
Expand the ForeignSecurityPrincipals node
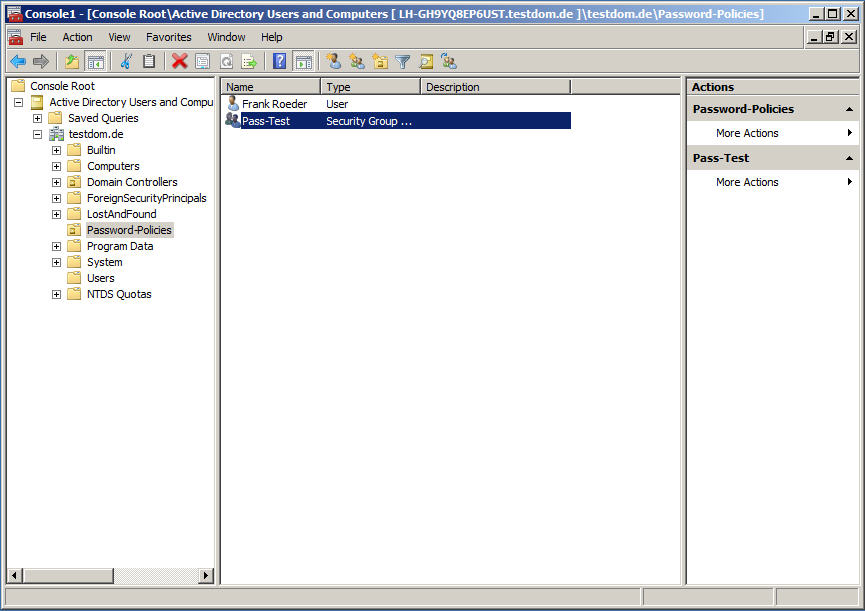(56, 198)
